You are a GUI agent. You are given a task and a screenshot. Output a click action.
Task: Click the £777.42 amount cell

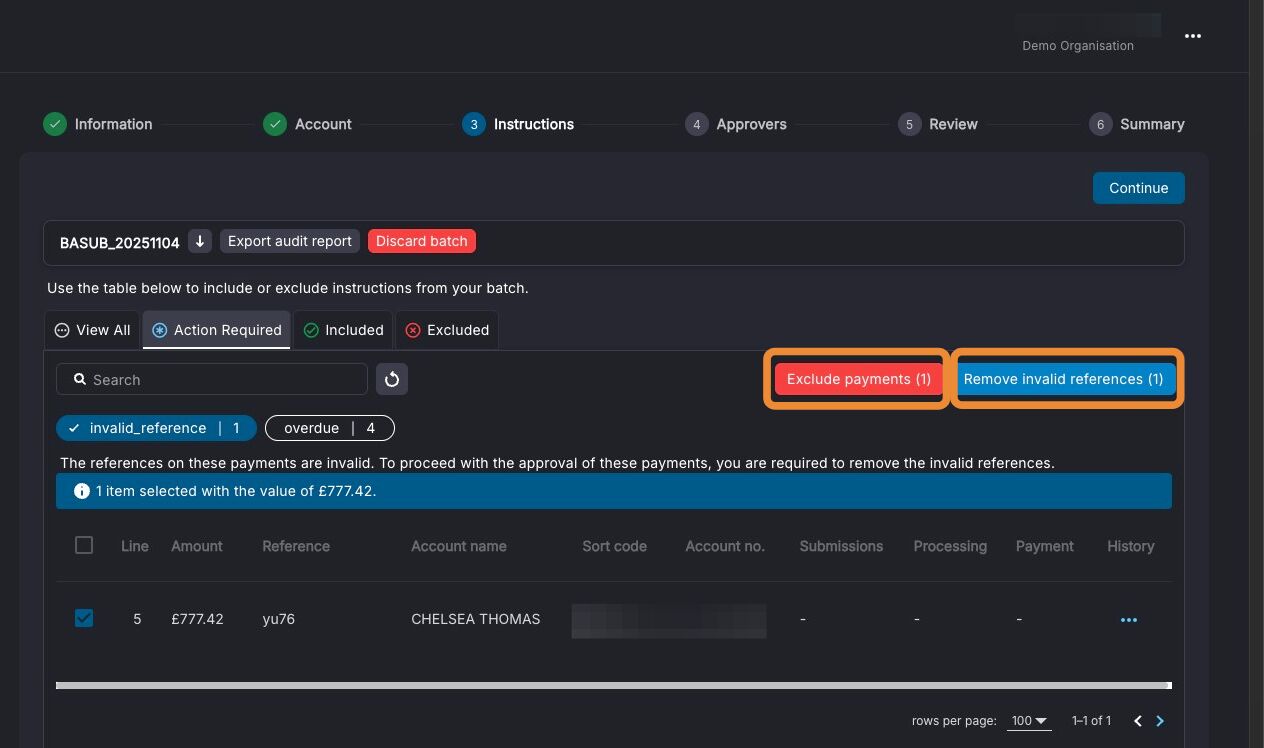point(197,619)
